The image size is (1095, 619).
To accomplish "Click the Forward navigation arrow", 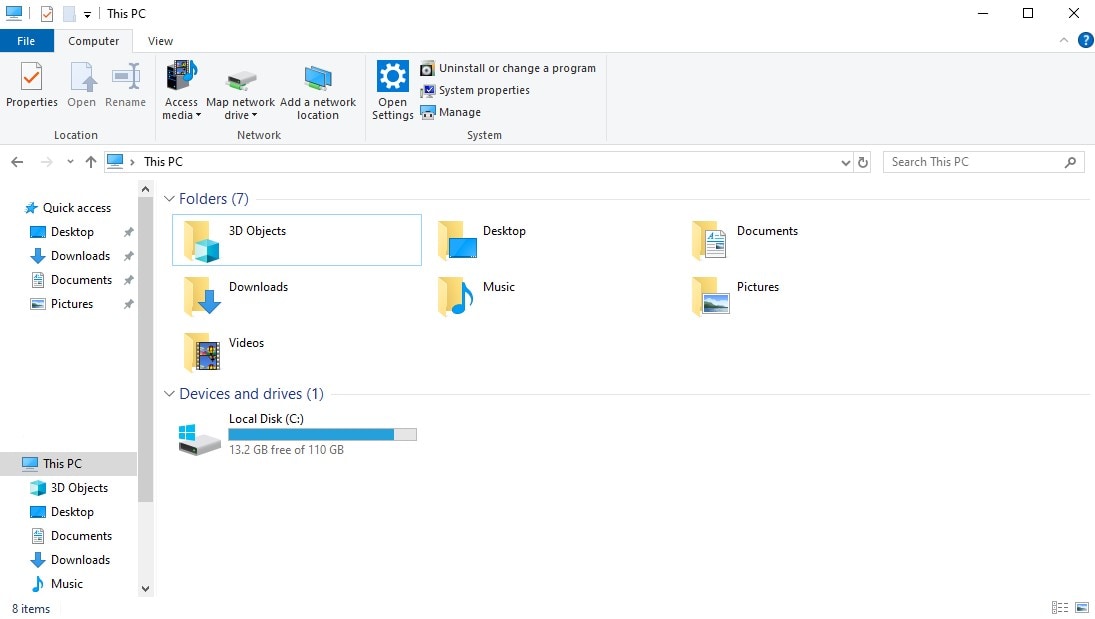I will [x=47, y=162].
